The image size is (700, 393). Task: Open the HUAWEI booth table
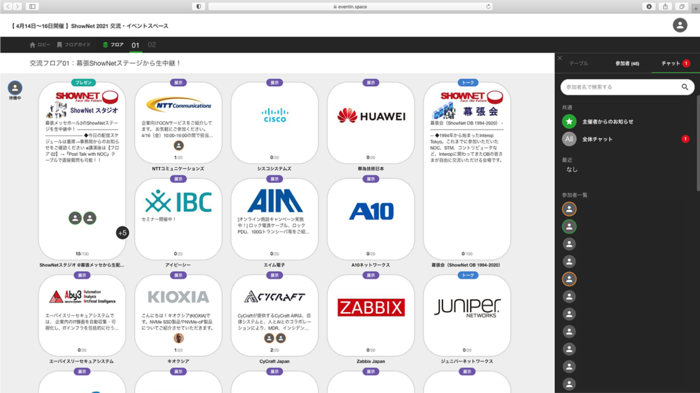371,123
